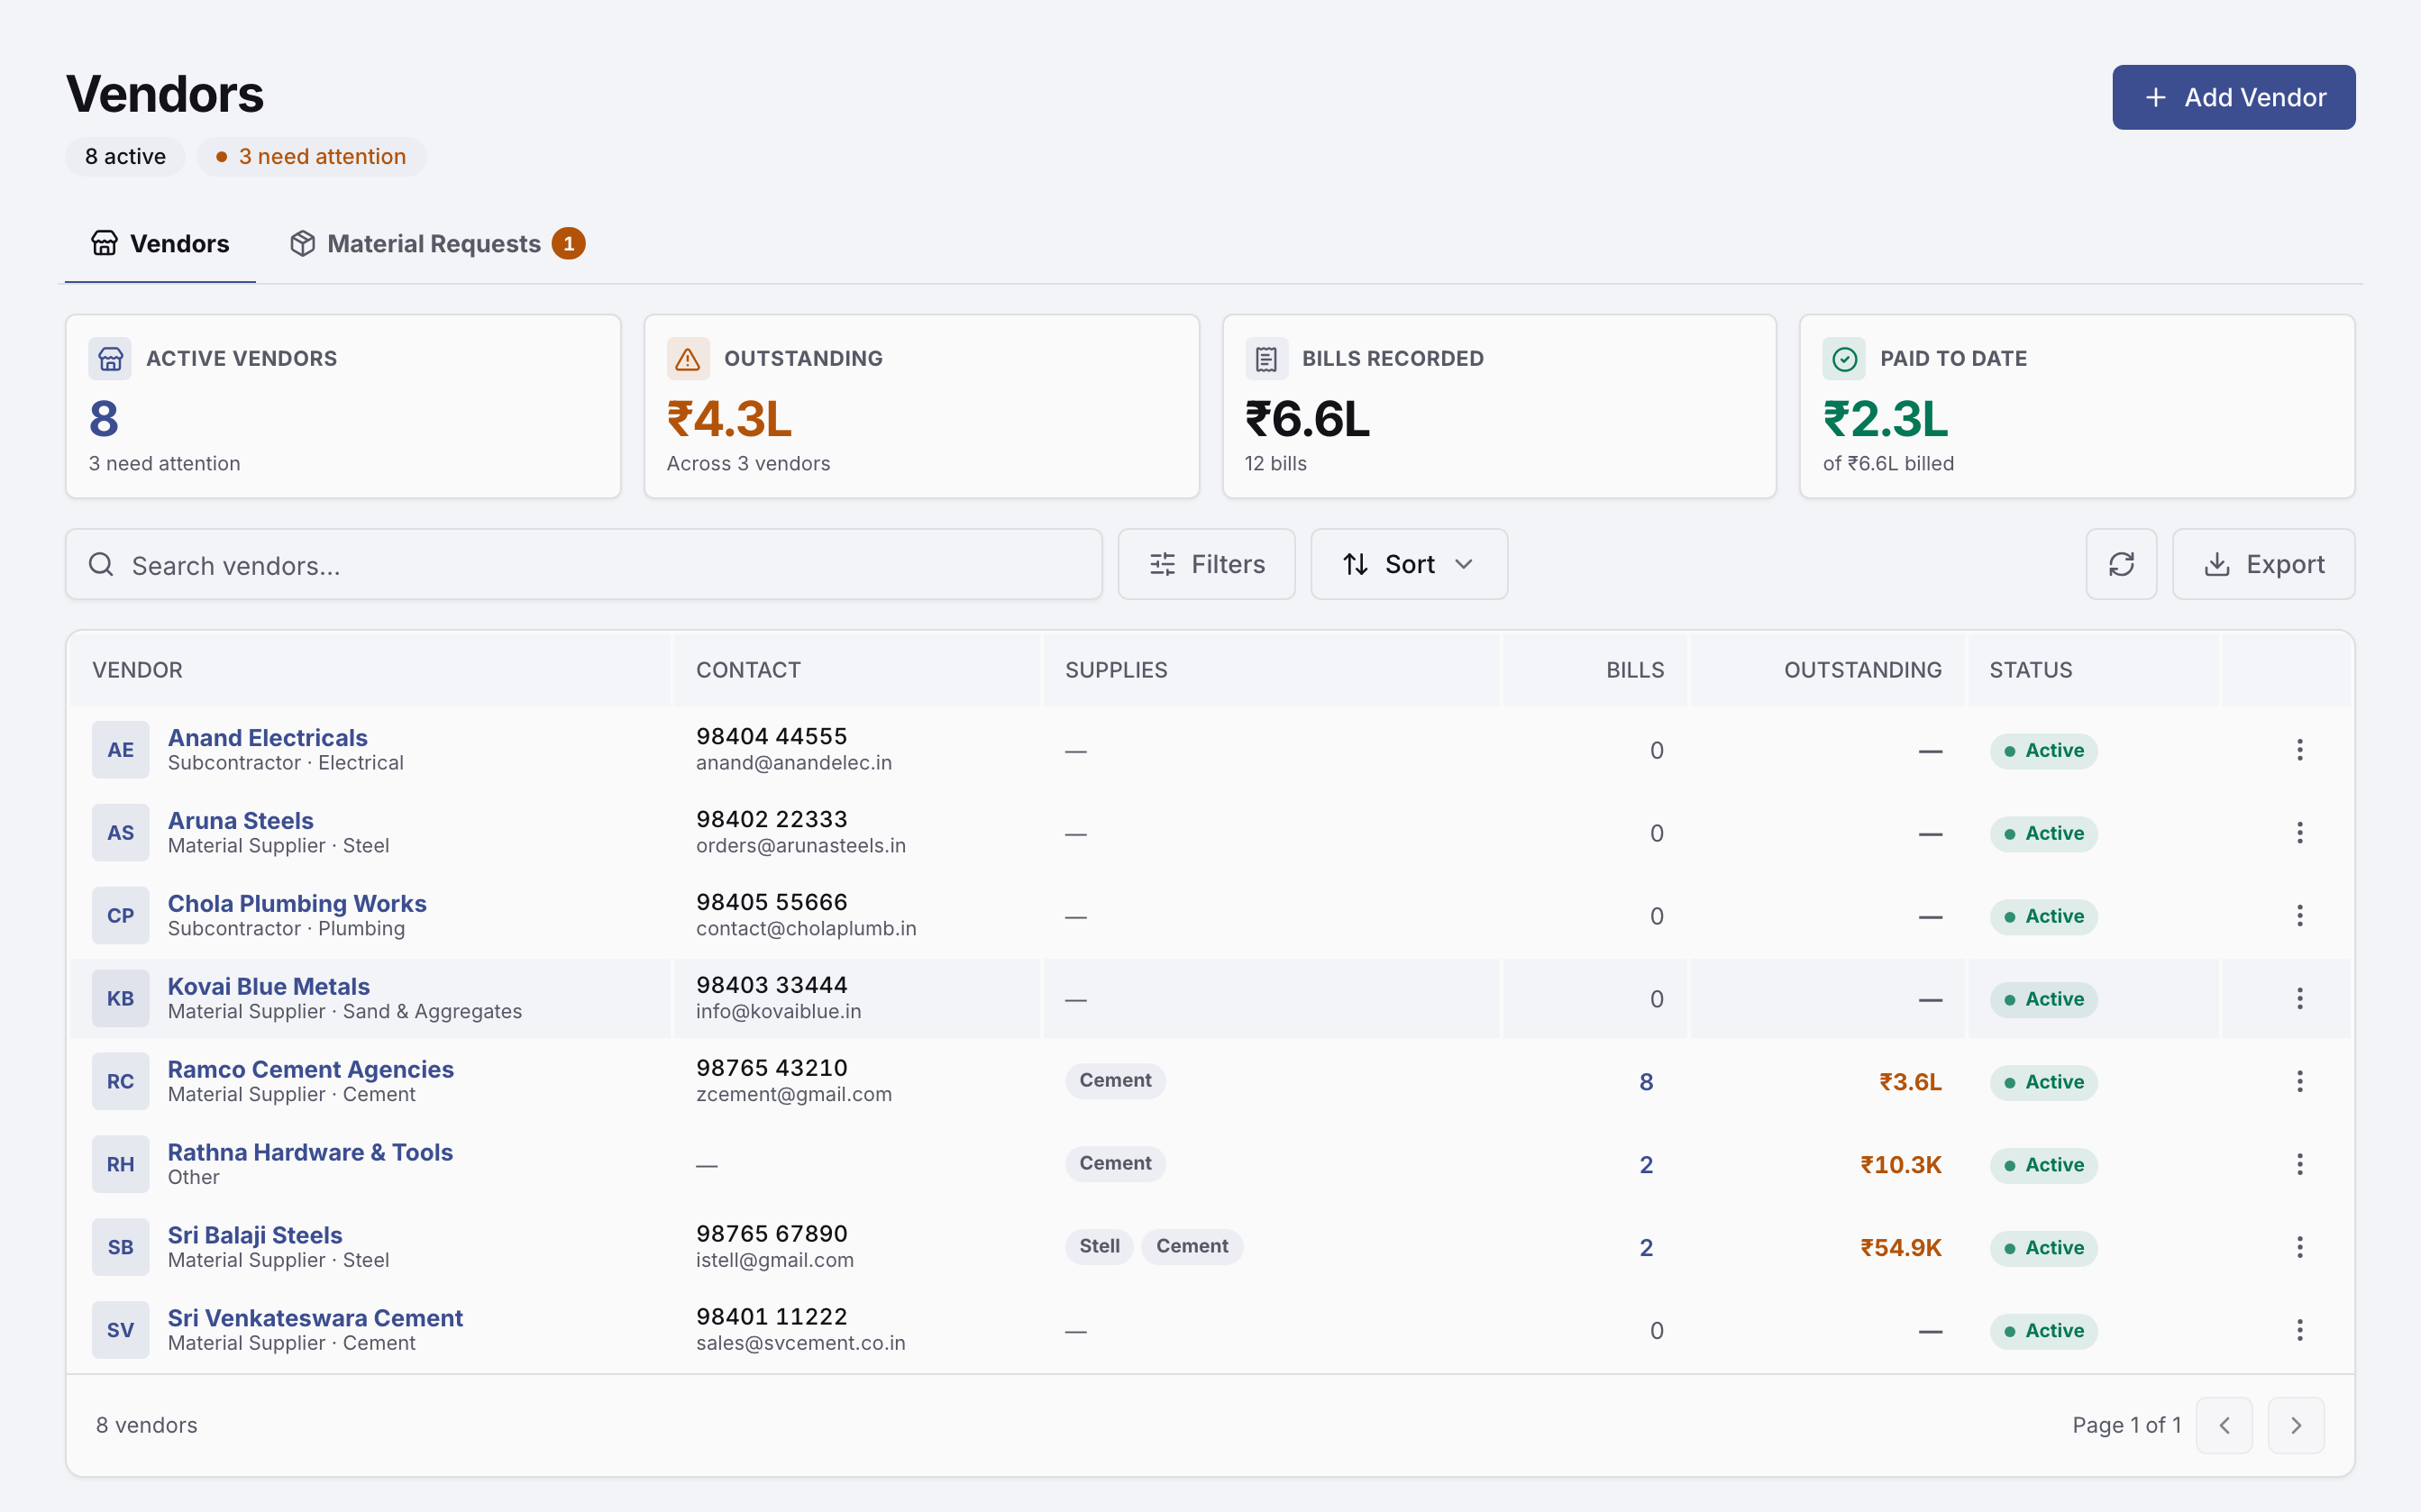Image resolution: width=2421 pixels, height=1512 pixels.
Task: Click the search magnifier icon
Action: coord(101,564)
